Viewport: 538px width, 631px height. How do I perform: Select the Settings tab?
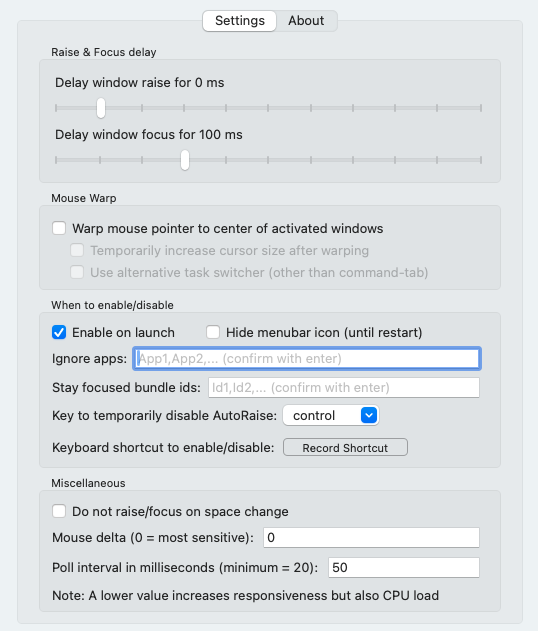click(239, 21)
